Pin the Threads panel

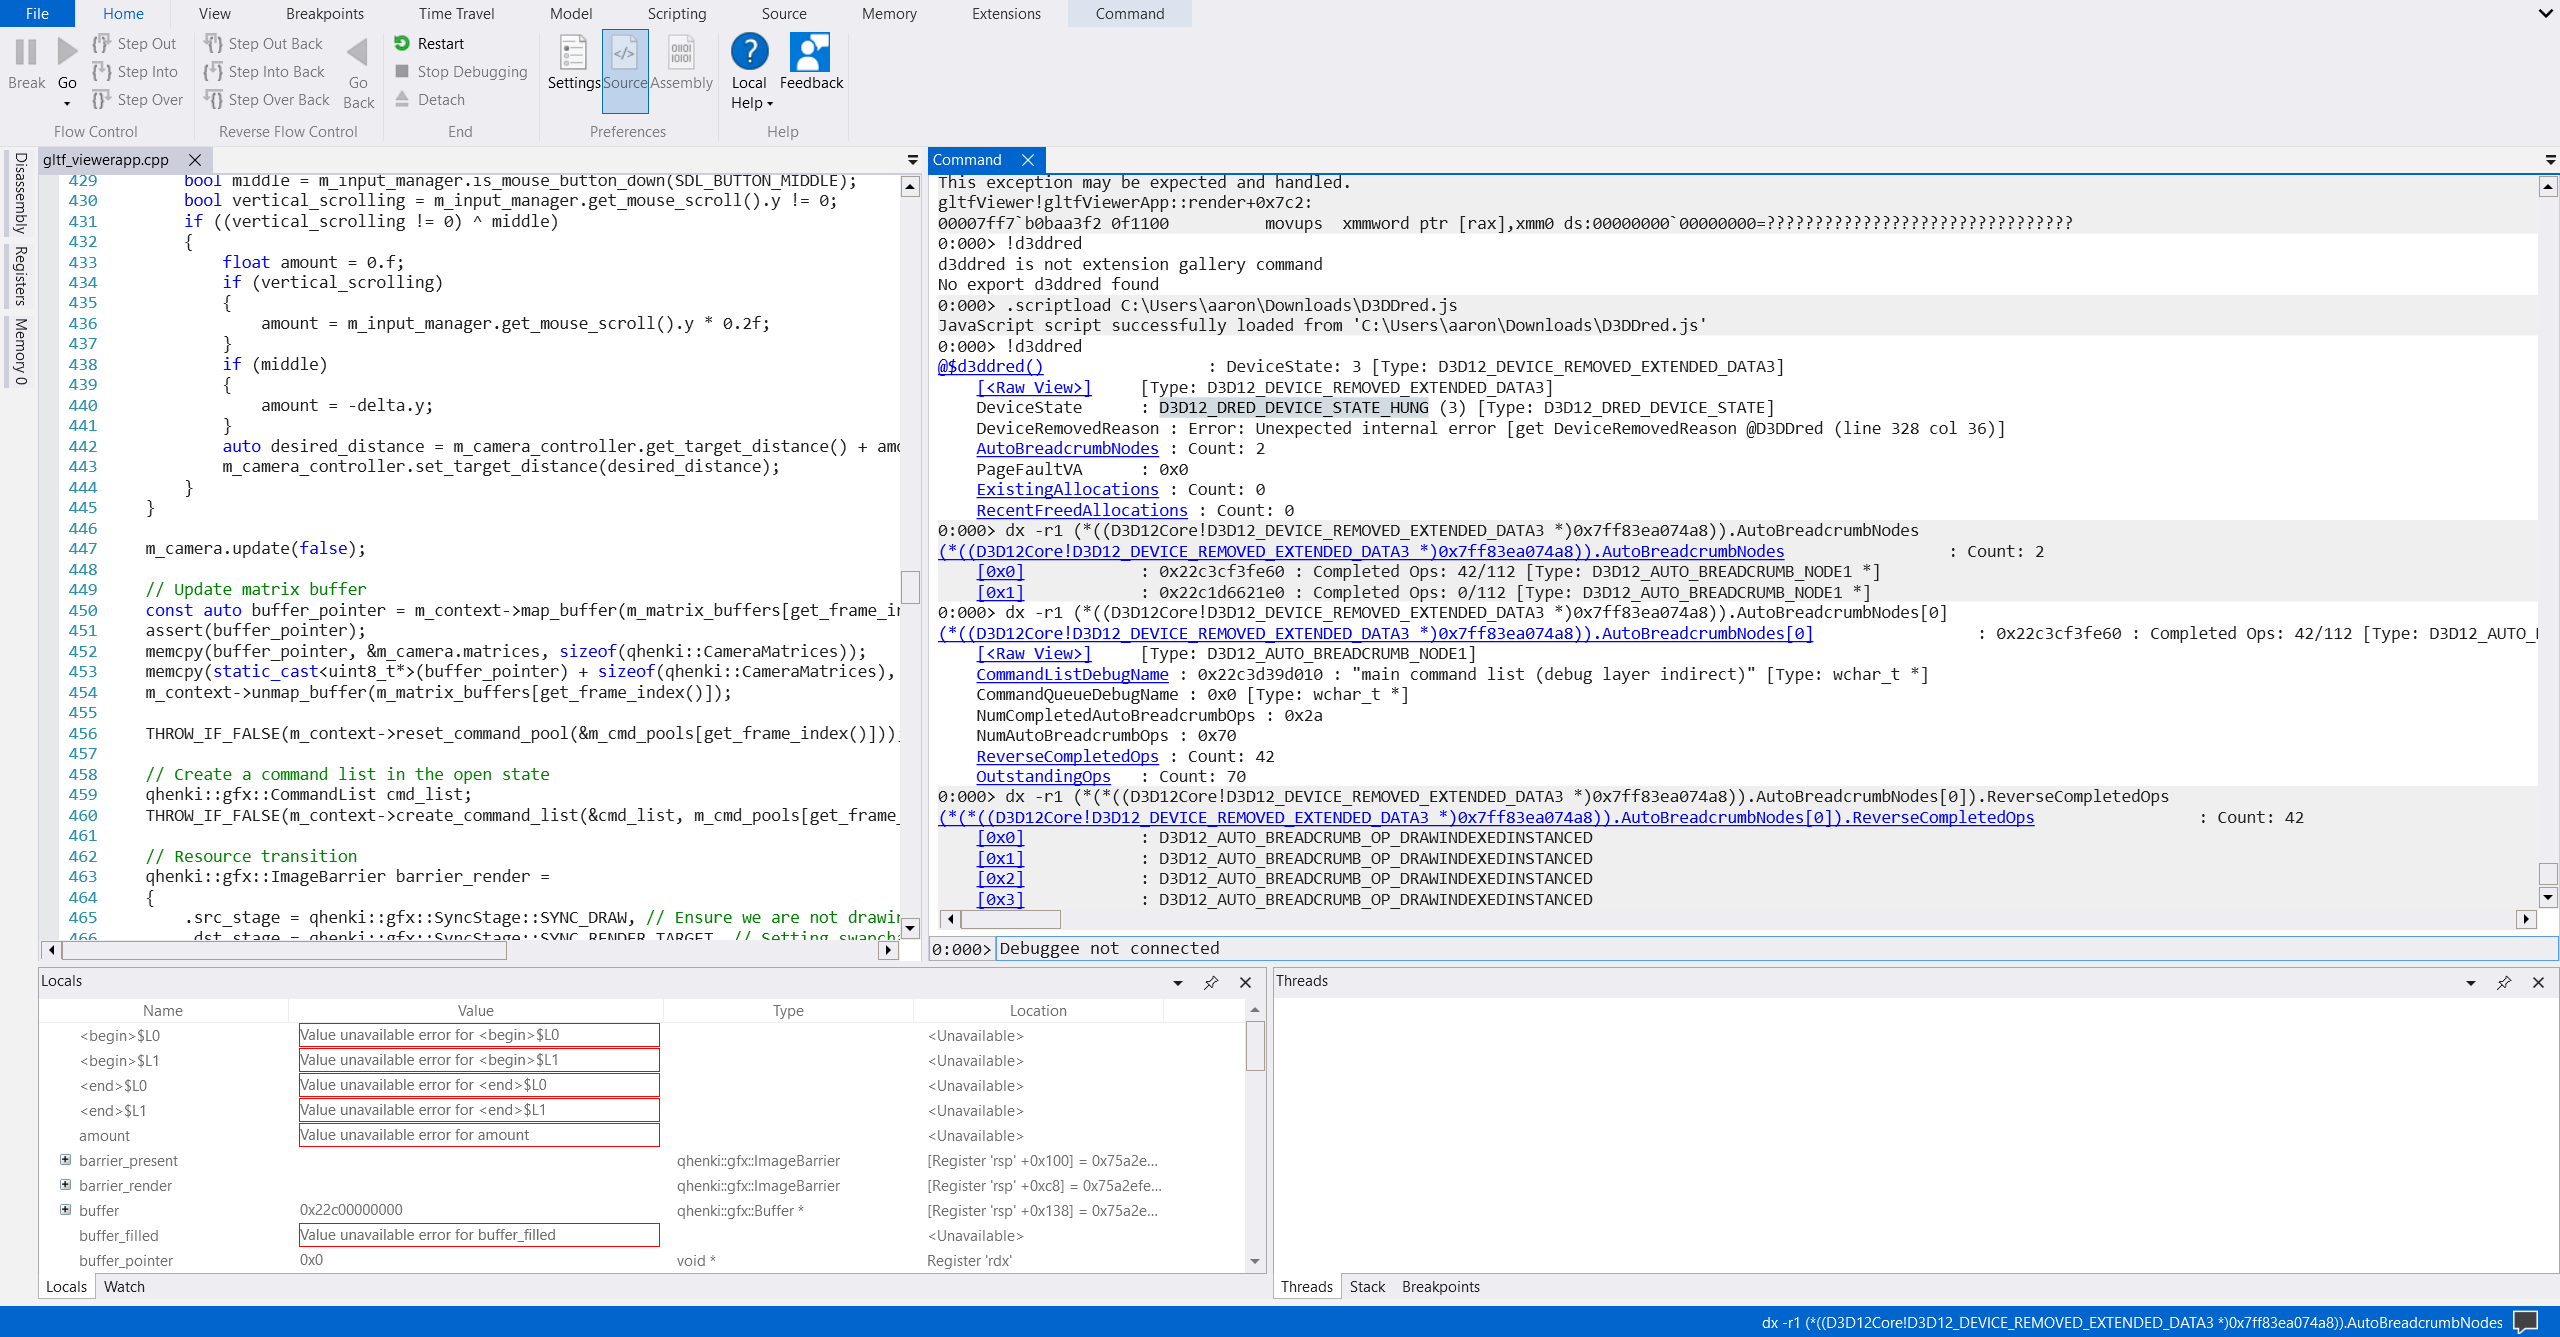2504,983
